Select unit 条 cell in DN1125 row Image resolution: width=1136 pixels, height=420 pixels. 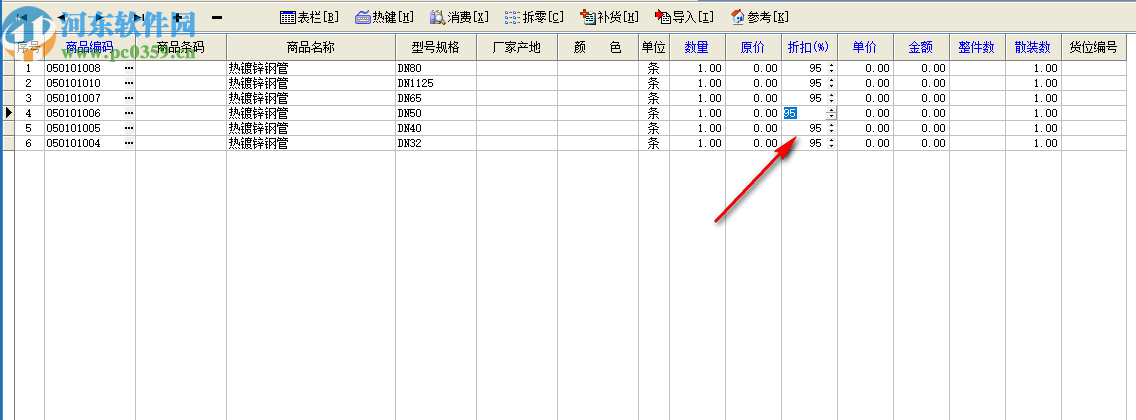tap(653, 83)
